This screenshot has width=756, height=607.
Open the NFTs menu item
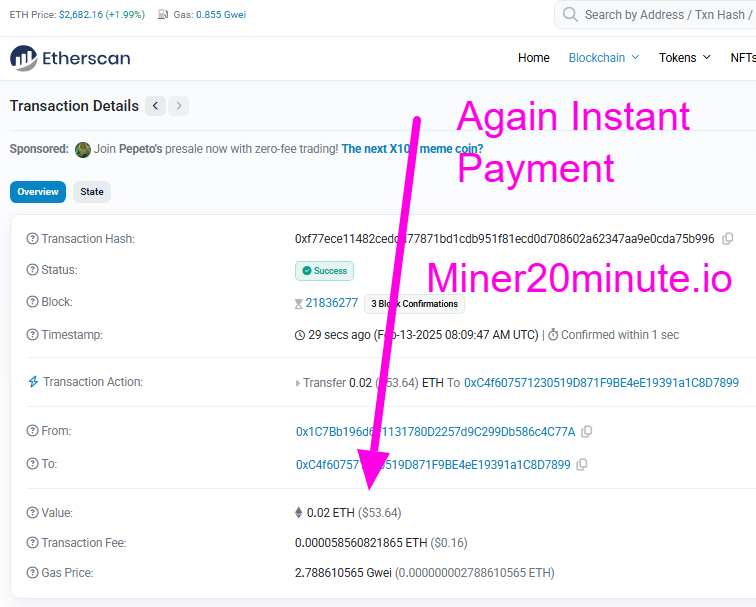(x=743, y=58)
